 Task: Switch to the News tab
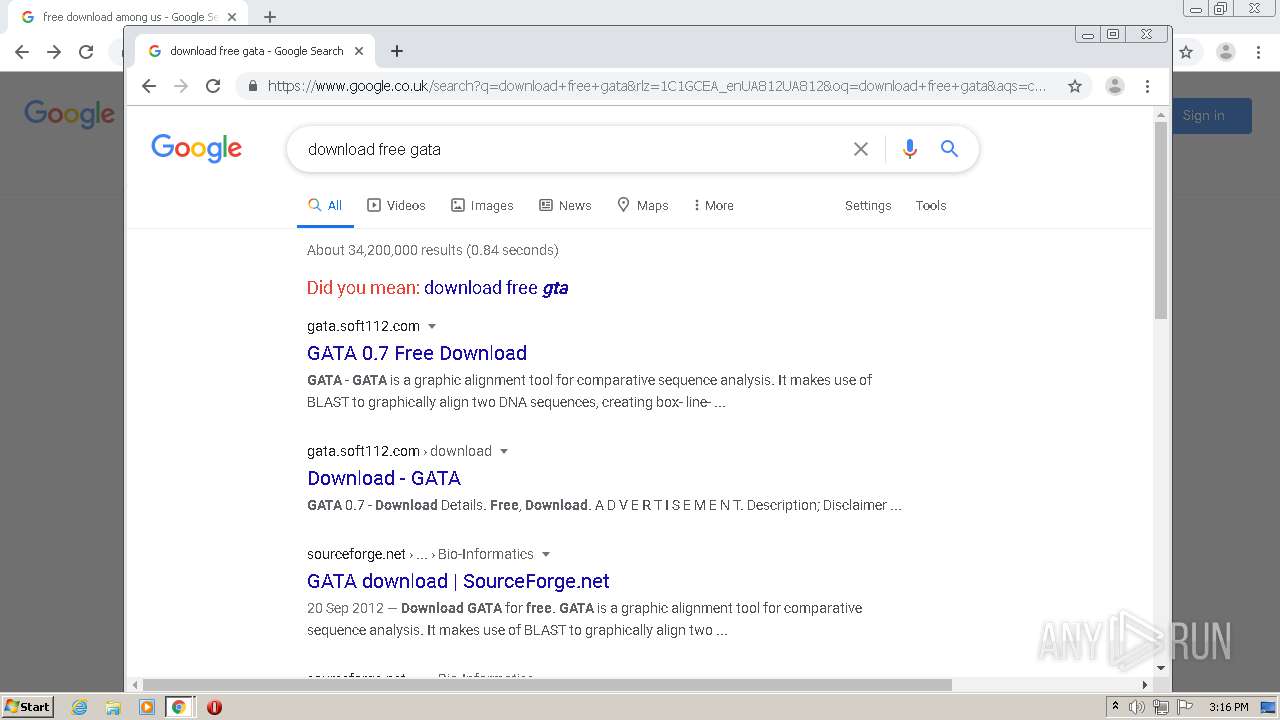coord(565,205)
